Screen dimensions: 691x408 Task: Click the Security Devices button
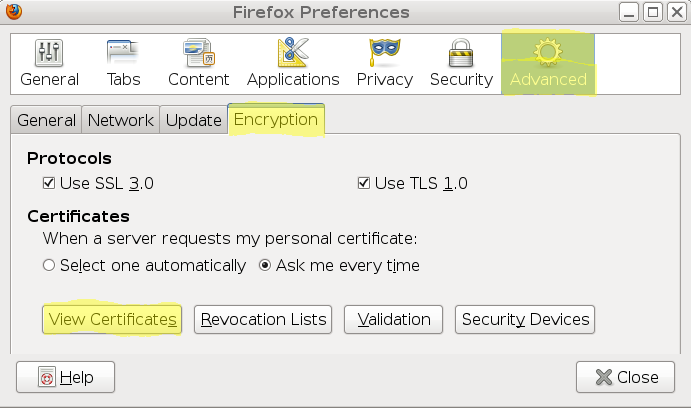[525, 319]
